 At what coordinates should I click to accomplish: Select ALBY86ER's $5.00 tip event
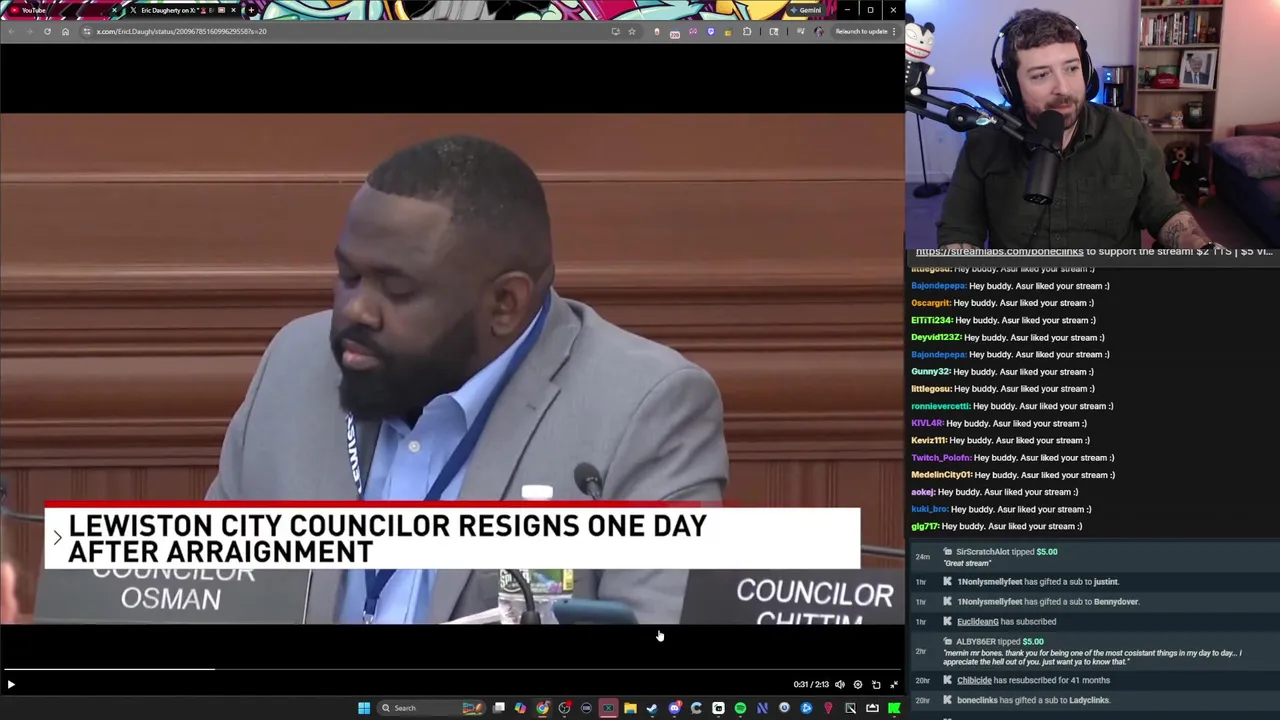(x=1092, y=651)
